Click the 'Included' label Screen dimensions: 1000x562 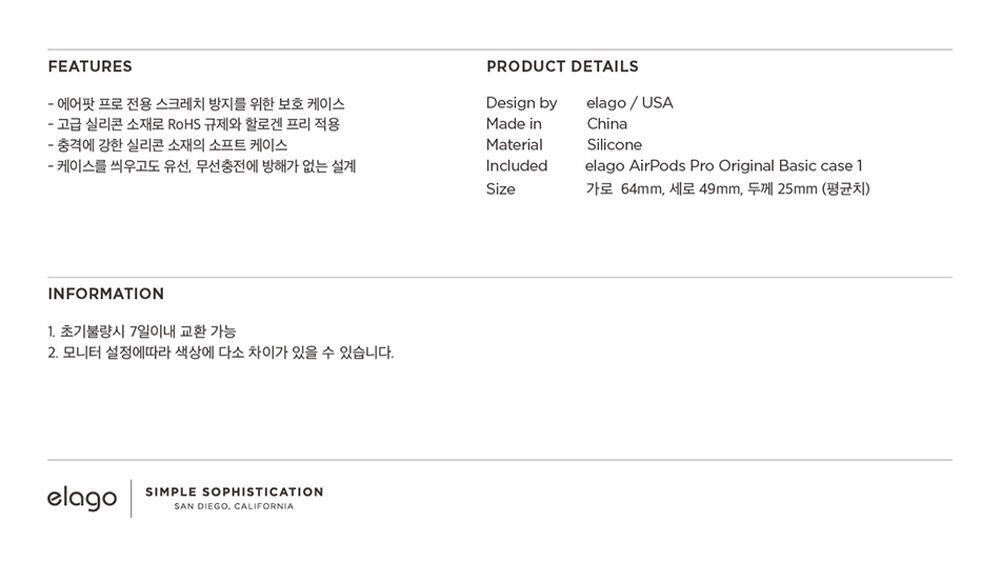(x=517, y=166)
